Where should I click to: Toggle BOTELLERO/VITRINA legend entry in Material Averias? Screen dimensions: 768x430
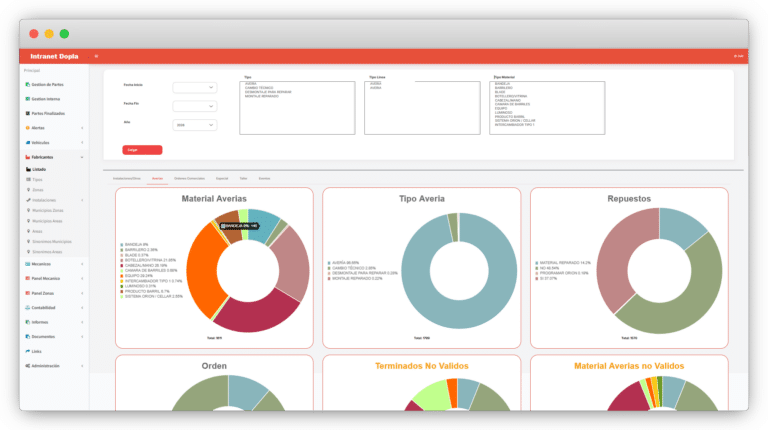coord(148,260)
